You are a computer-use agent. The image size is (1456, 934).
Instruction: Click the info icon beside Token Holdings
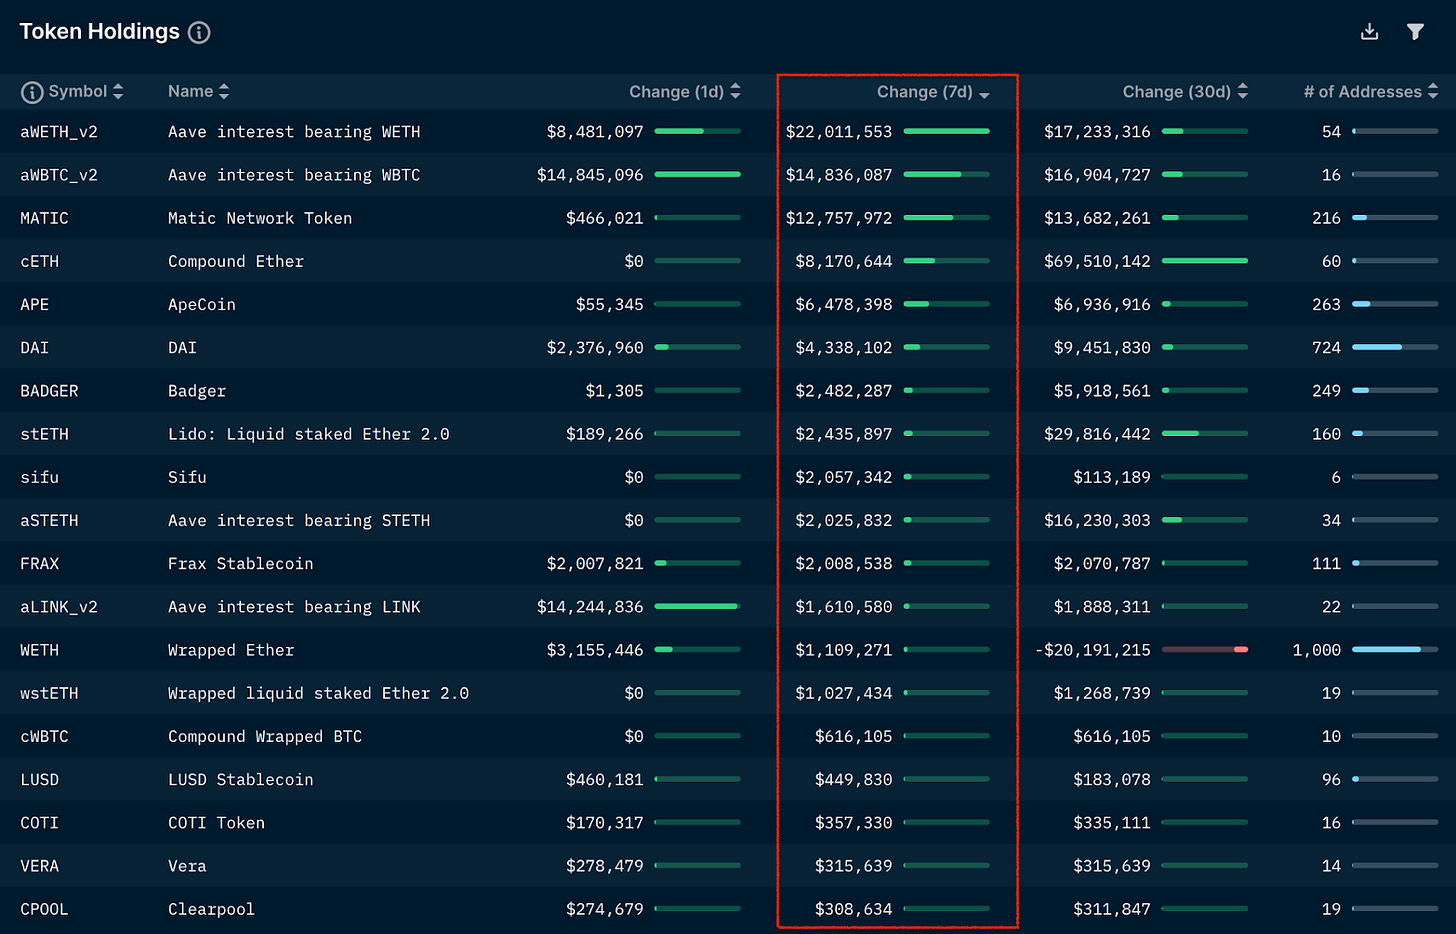(x=199, y=33)
